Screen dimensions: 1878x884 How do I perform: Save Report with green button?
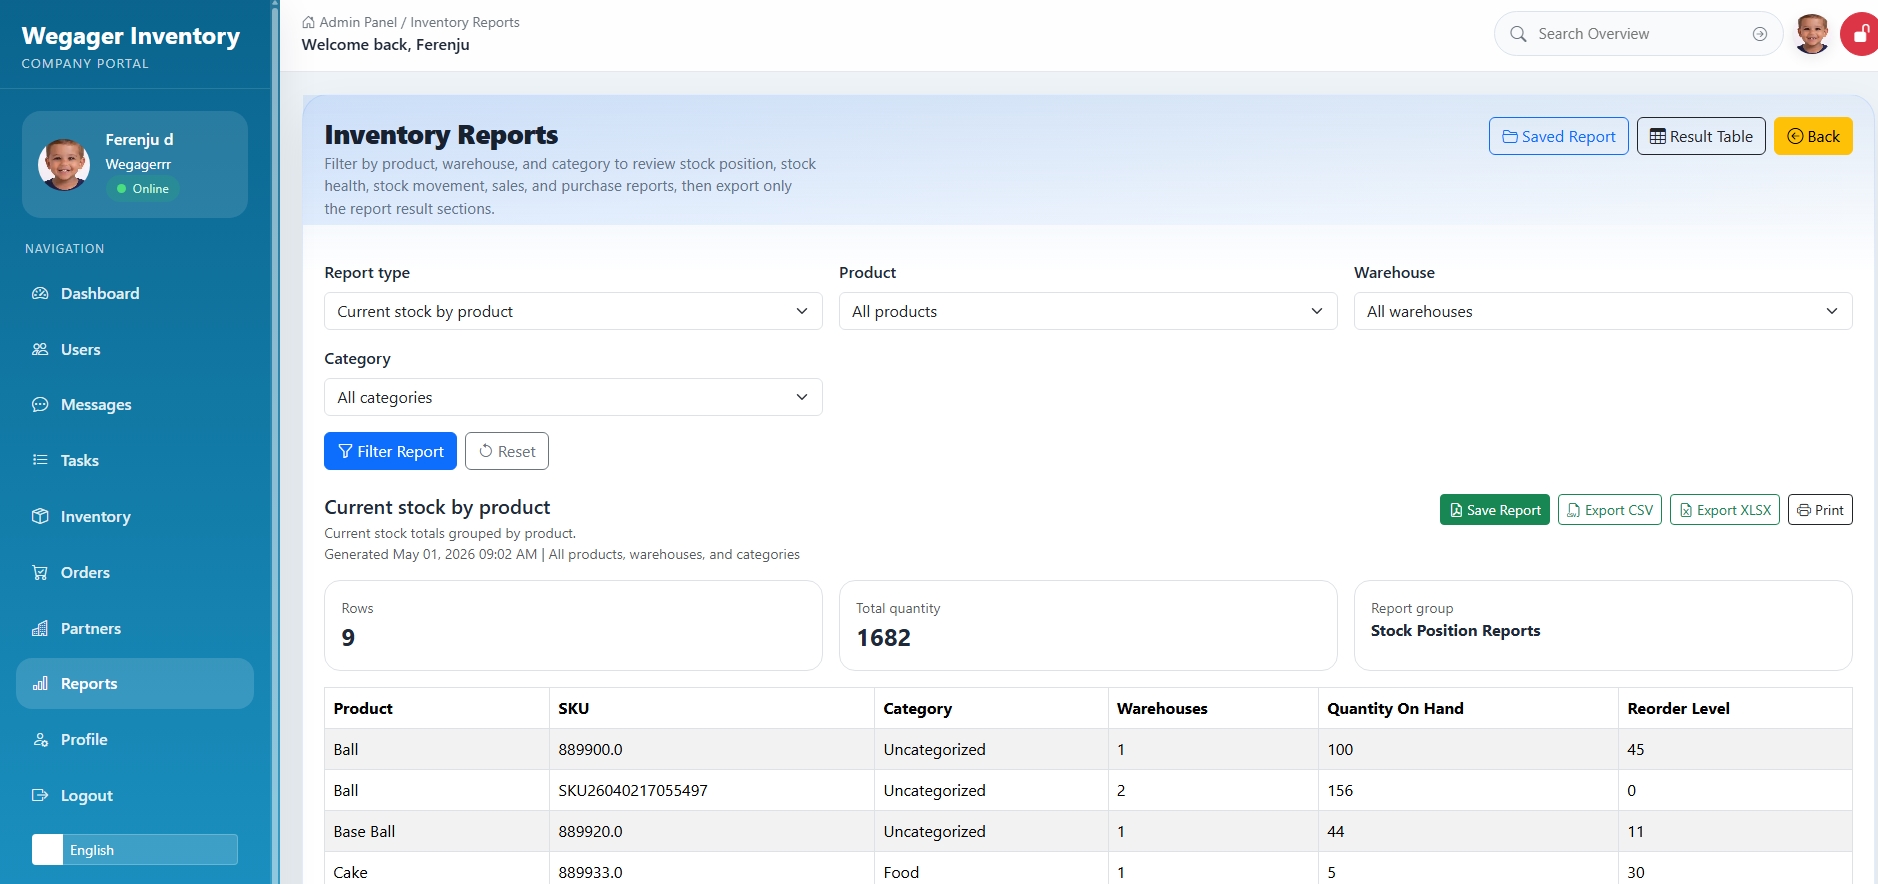[x=1495, y=510]
